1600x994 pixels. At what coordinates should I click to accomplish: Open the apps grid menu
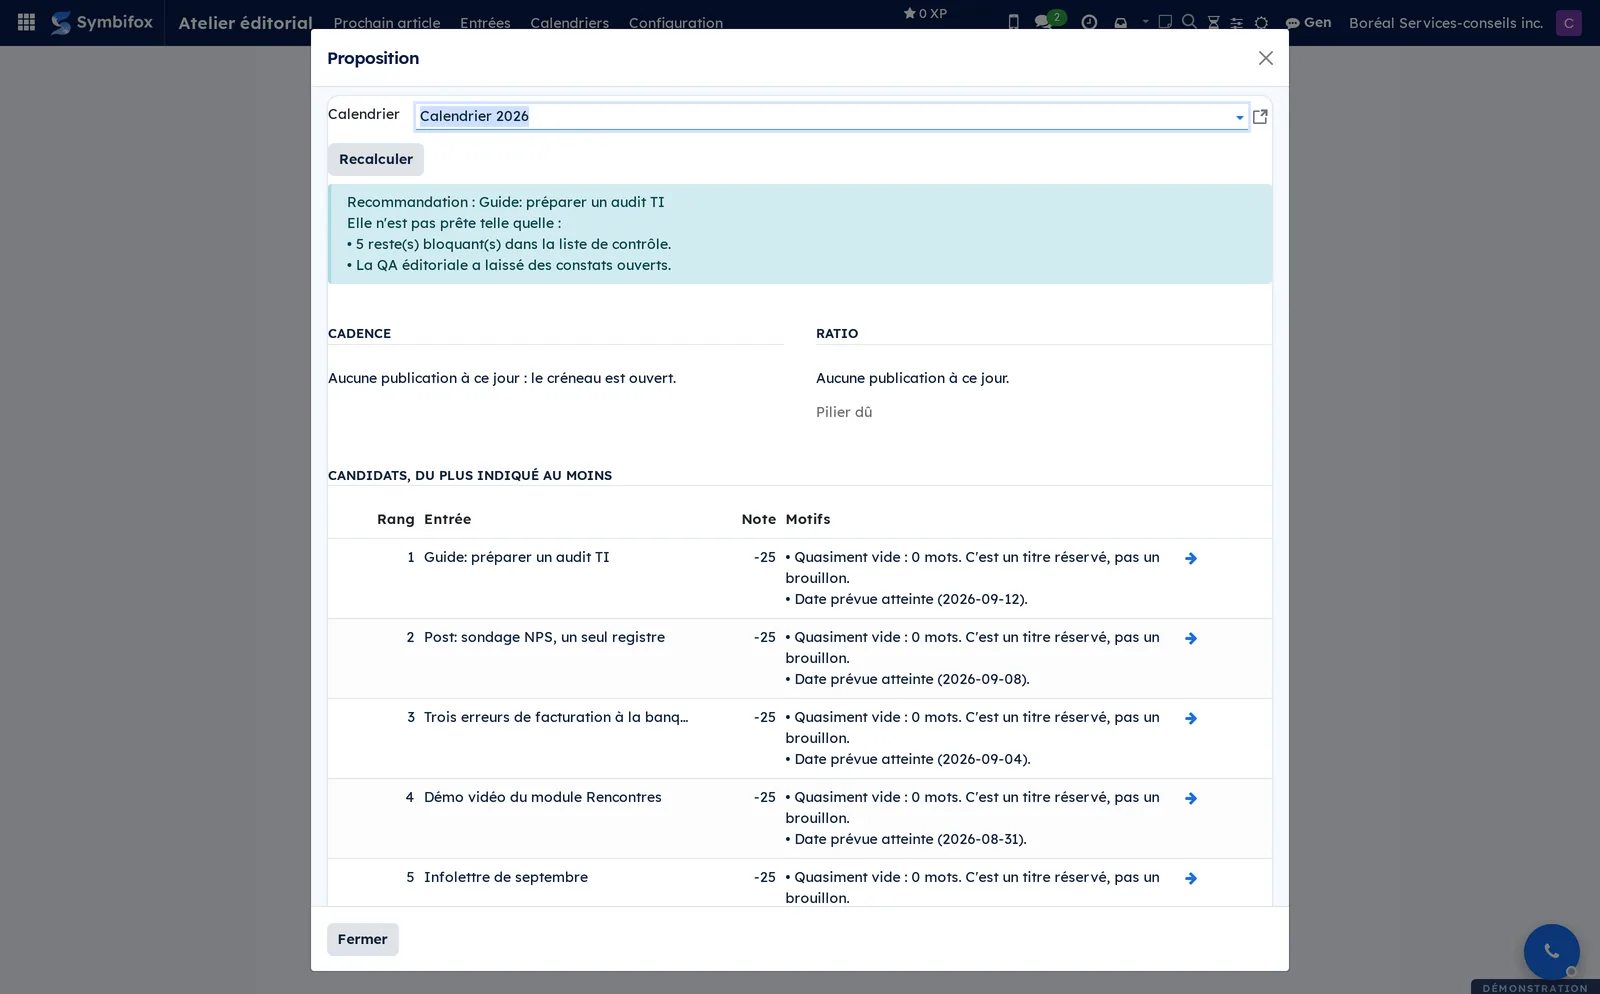pyautogui.click(x=27, y=22)
